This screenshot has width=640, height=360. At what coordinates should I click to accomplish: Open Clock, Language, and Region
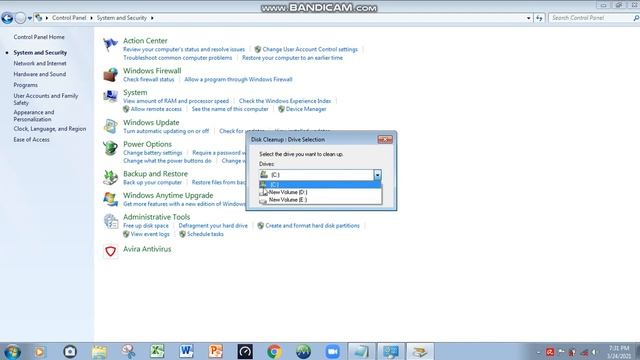click(x=49, y=129)
